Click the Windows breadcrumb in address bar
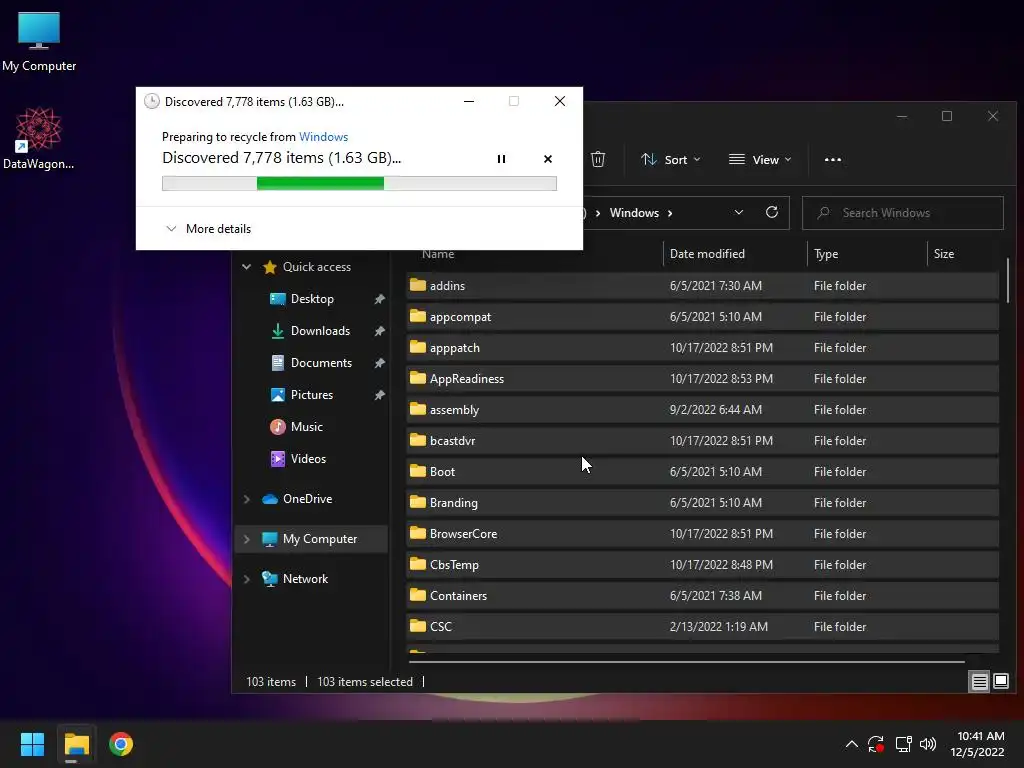The height and width of the screenshot is (768, 1024). (x=634, y=213)
